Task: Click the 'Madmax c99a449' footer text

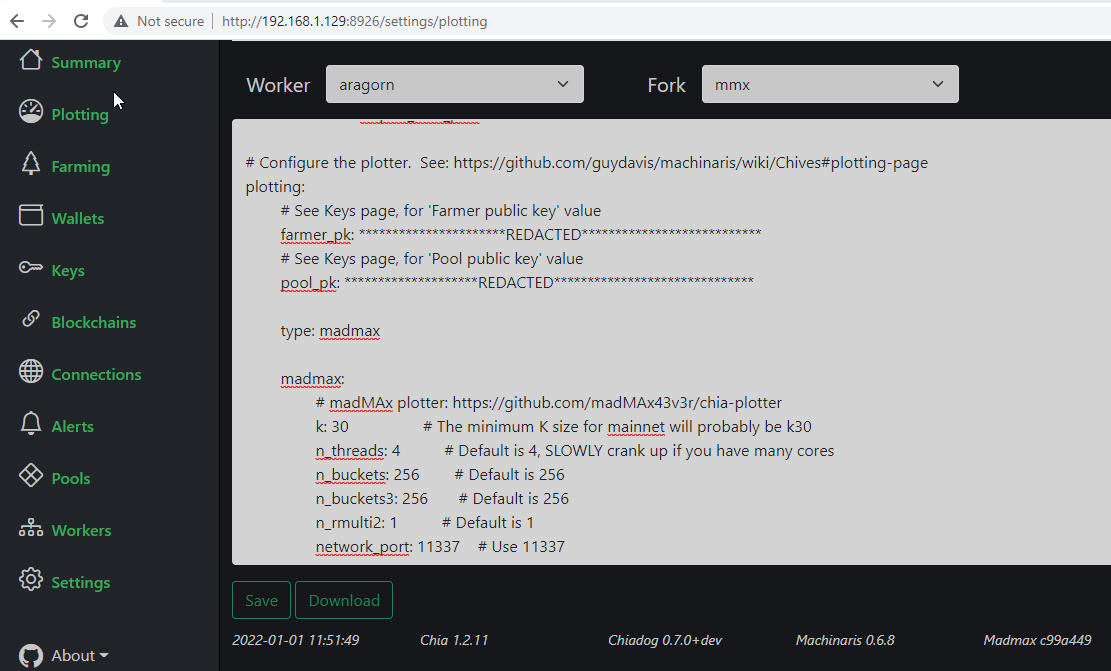Action: click(1037, 640)
